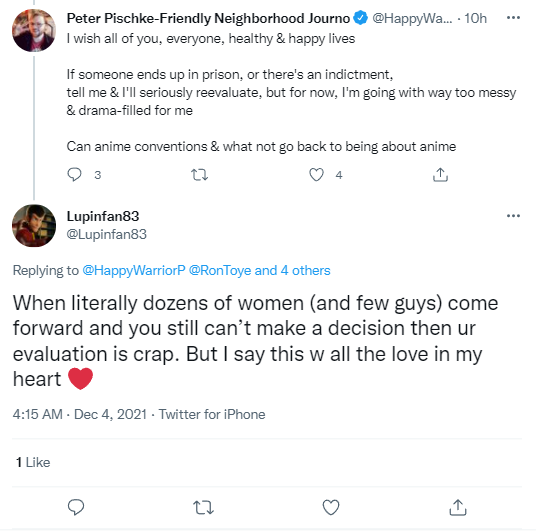Open Lupinfan83's profile avatar
The image size is (536, 531).
click(x=34, y=226)
